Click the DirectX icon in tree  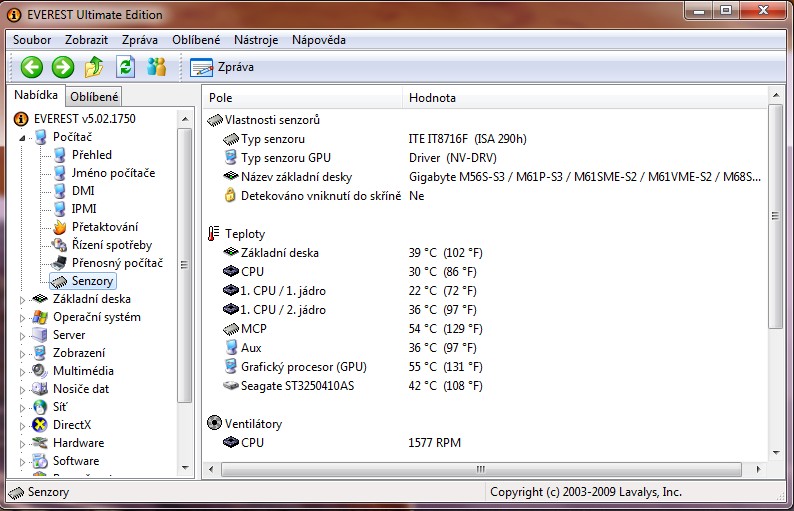coord(40,425)
